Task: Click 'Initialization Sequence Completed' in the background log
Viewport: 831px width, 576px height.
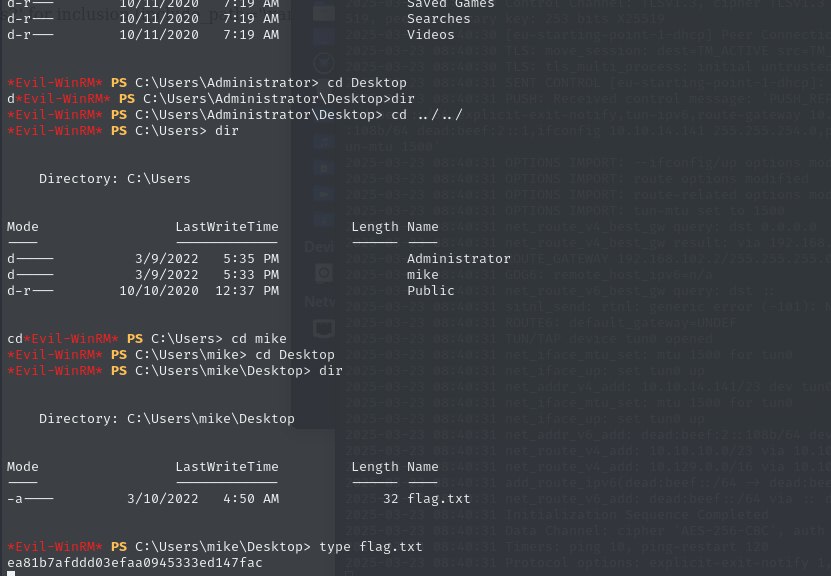Action: pos(636,515)
